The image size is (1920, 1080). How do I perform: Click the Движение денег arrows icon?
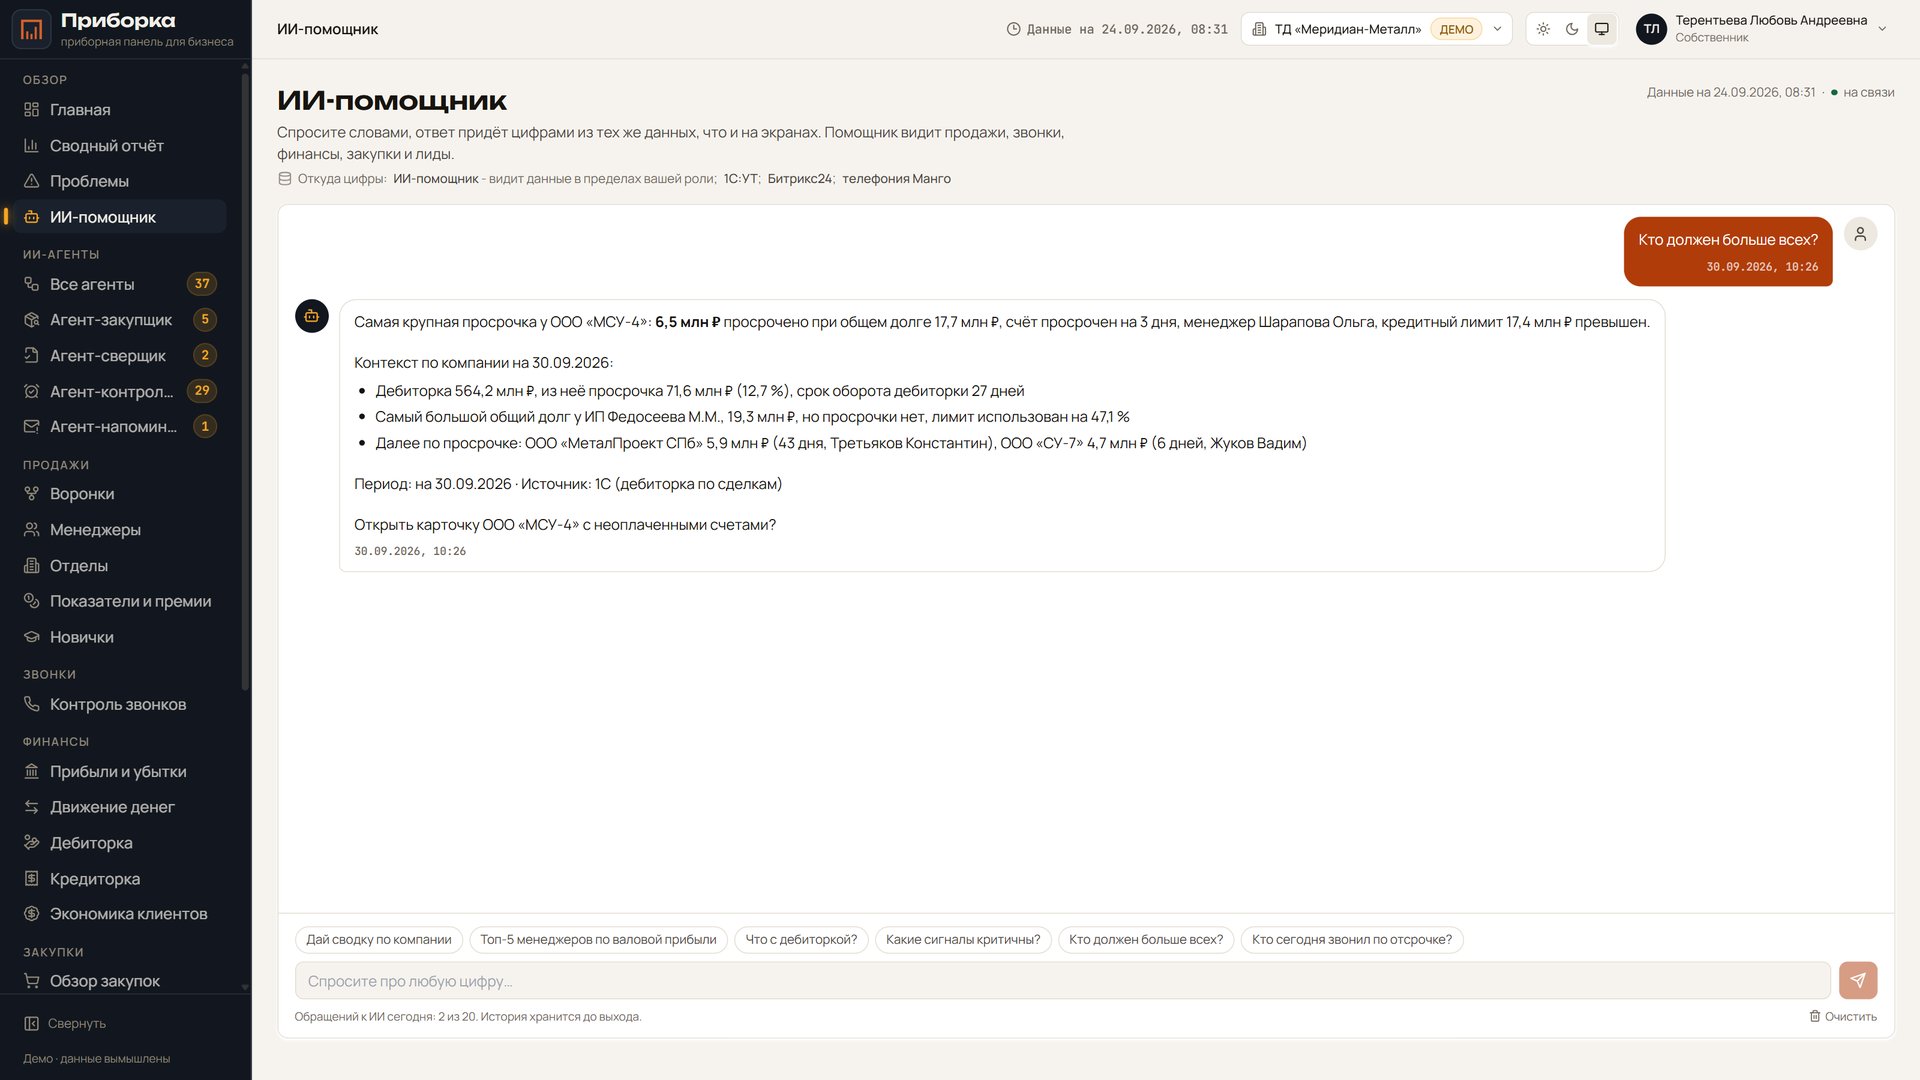click(x=31, y=807)
